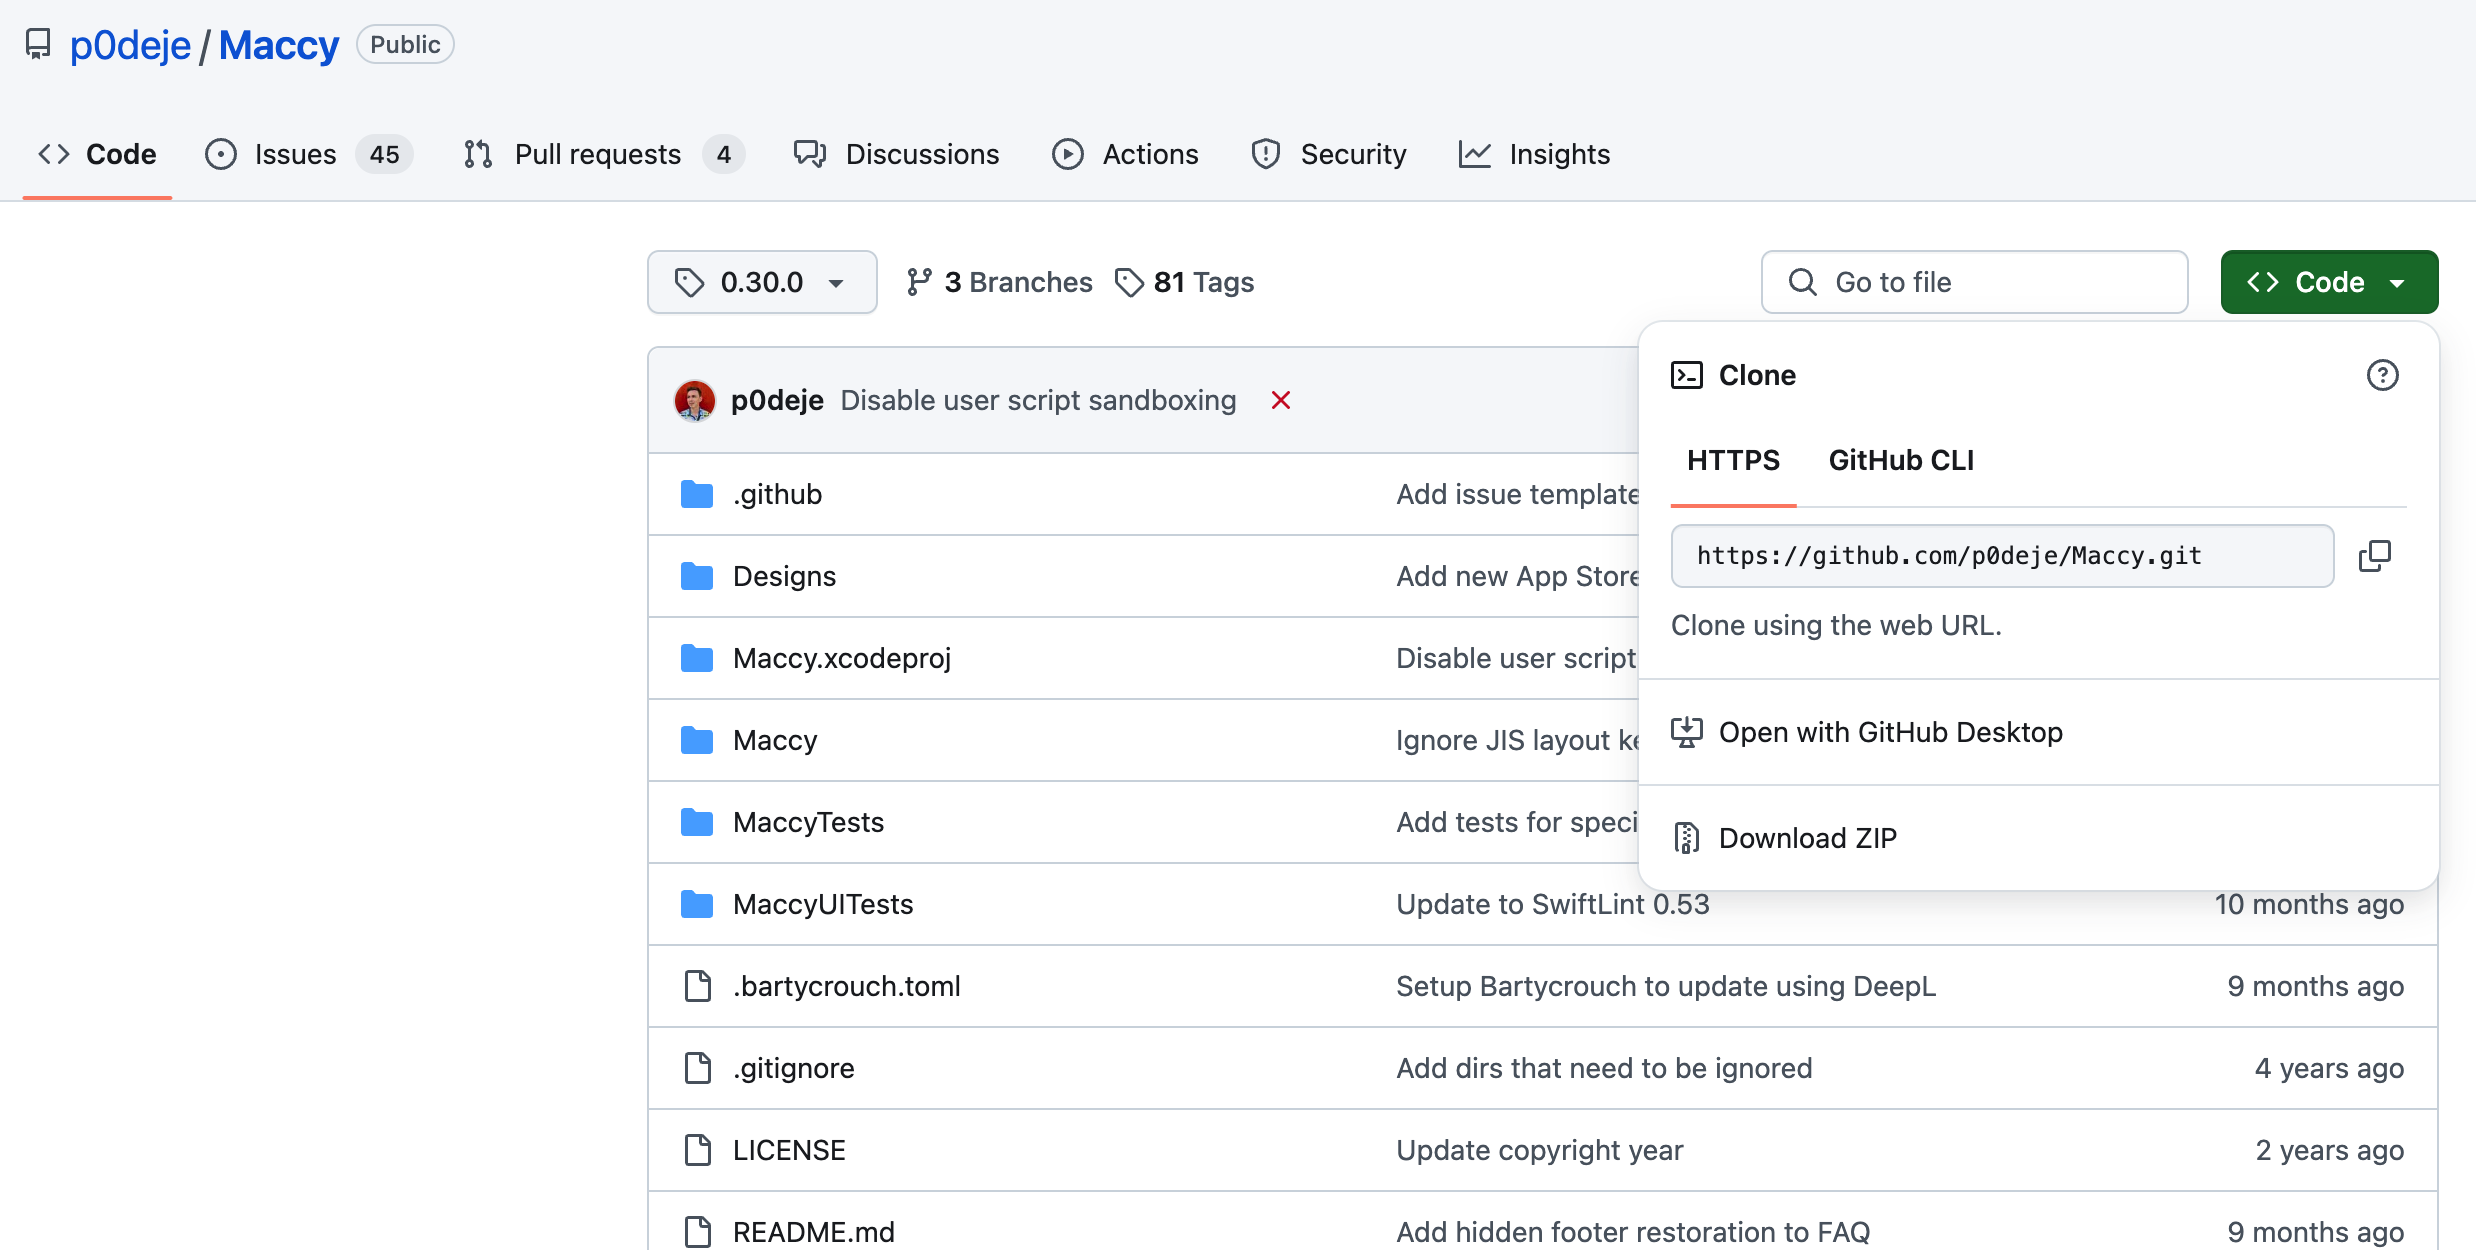Click the LICENSE file icon
The image size is (2476, 1250).
point(698,1150)
